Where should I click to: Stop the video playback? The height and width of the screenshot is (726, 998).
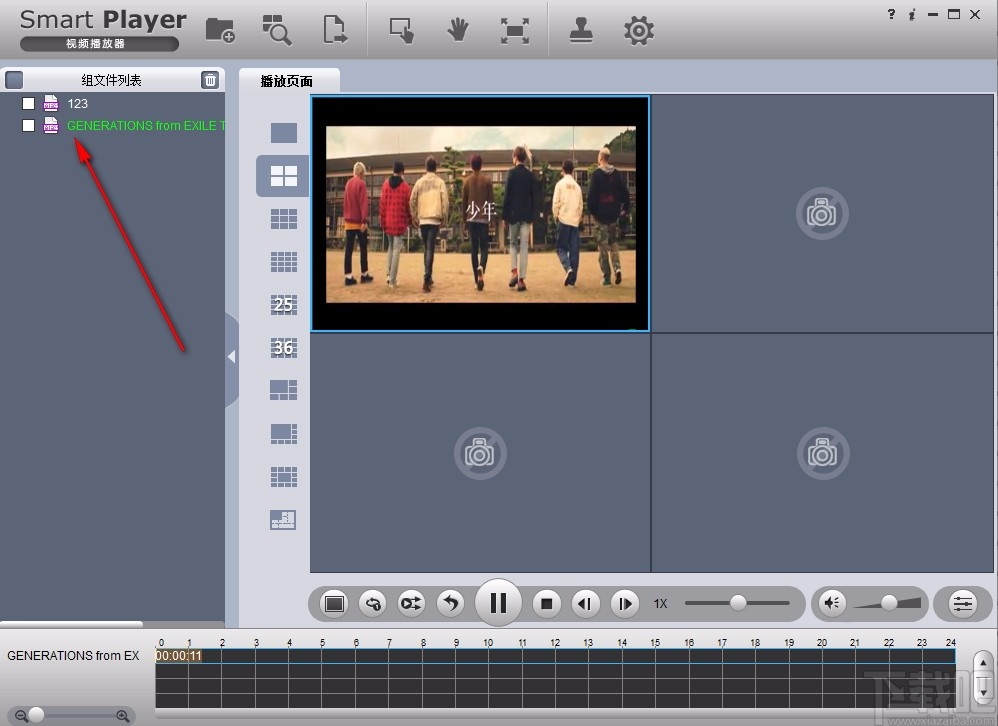(x=546, y=603)
